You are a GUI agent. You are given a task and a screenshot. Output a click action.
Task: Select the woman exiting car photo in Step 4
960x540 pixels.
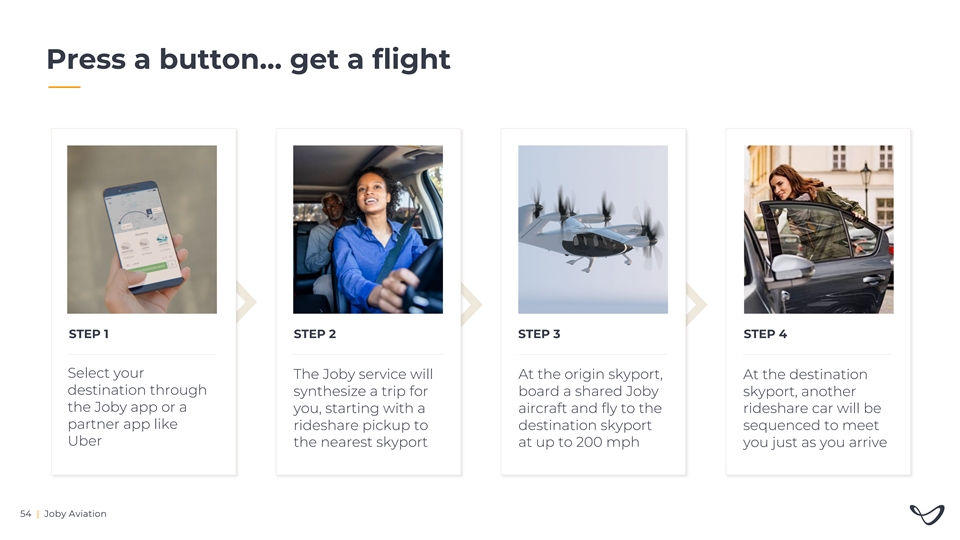[818, 229]
